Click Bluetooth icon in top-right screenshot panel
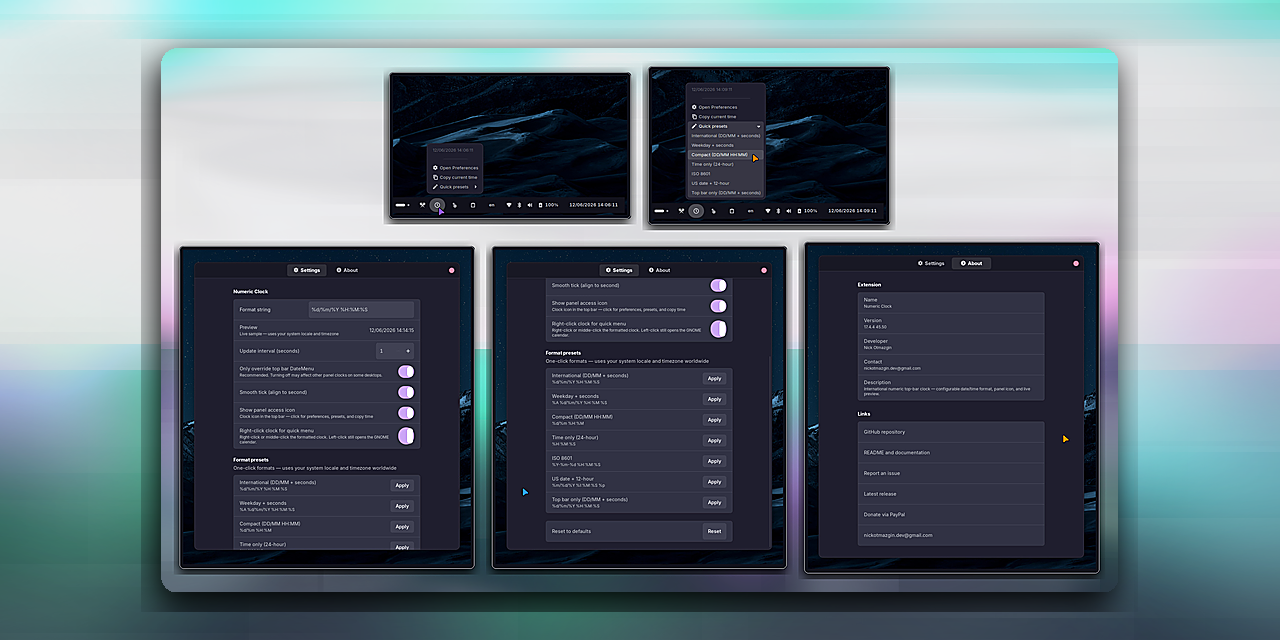 (778, 211)
